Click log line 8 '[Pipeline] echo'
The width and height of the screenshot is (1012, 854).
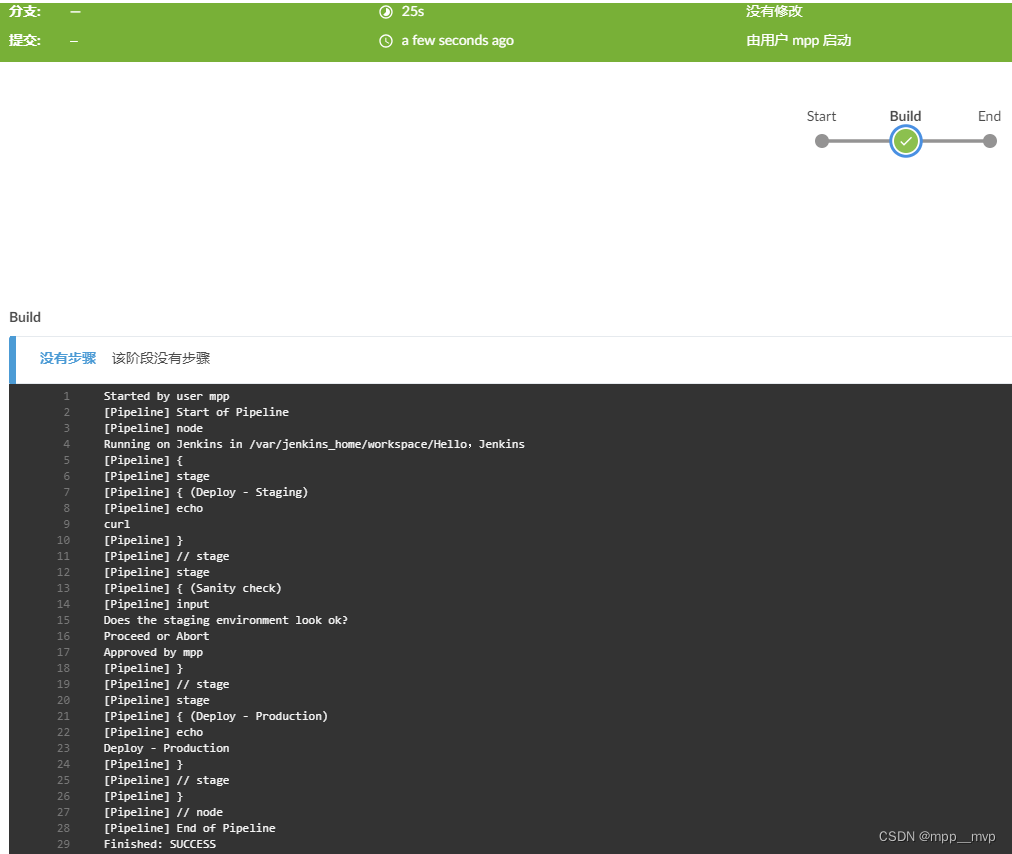(x=153, y=508)
